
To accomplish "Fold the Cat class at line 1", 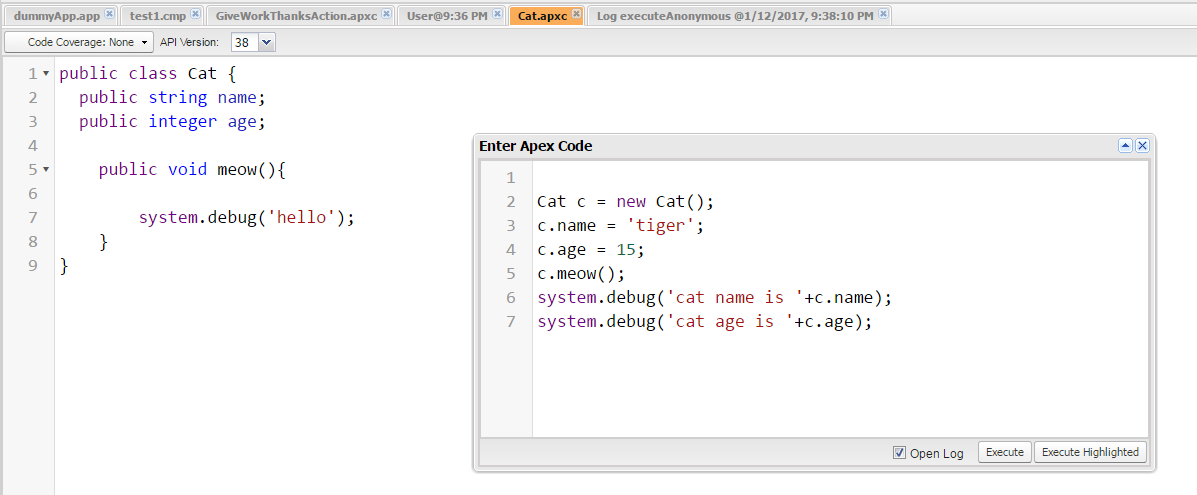I will tap(46, 74).
